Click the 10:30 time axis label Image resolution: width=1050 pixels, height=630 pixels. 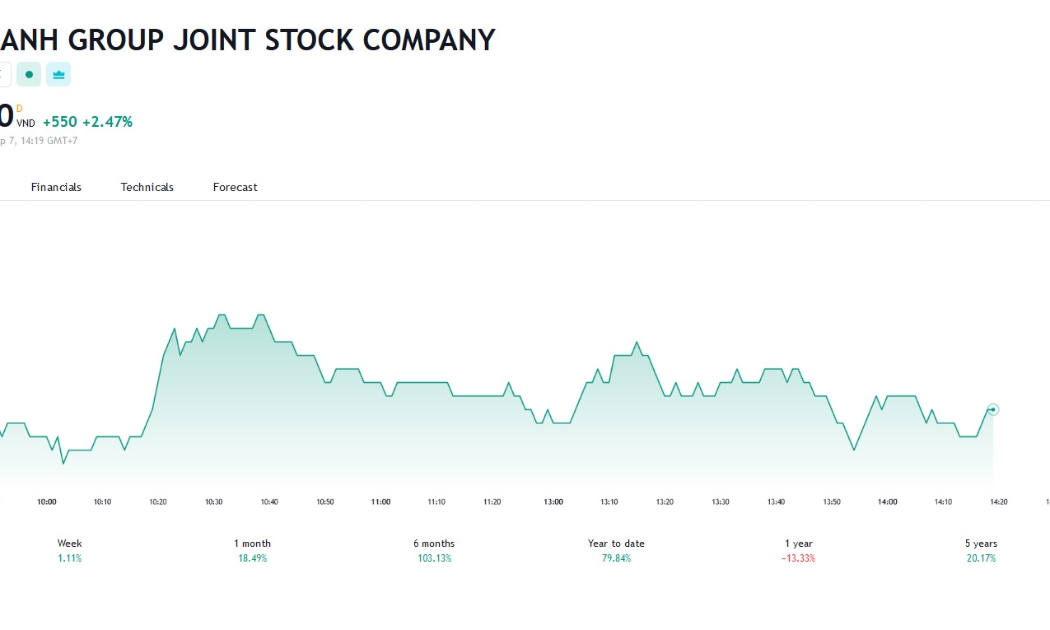[x=214, y=501]
